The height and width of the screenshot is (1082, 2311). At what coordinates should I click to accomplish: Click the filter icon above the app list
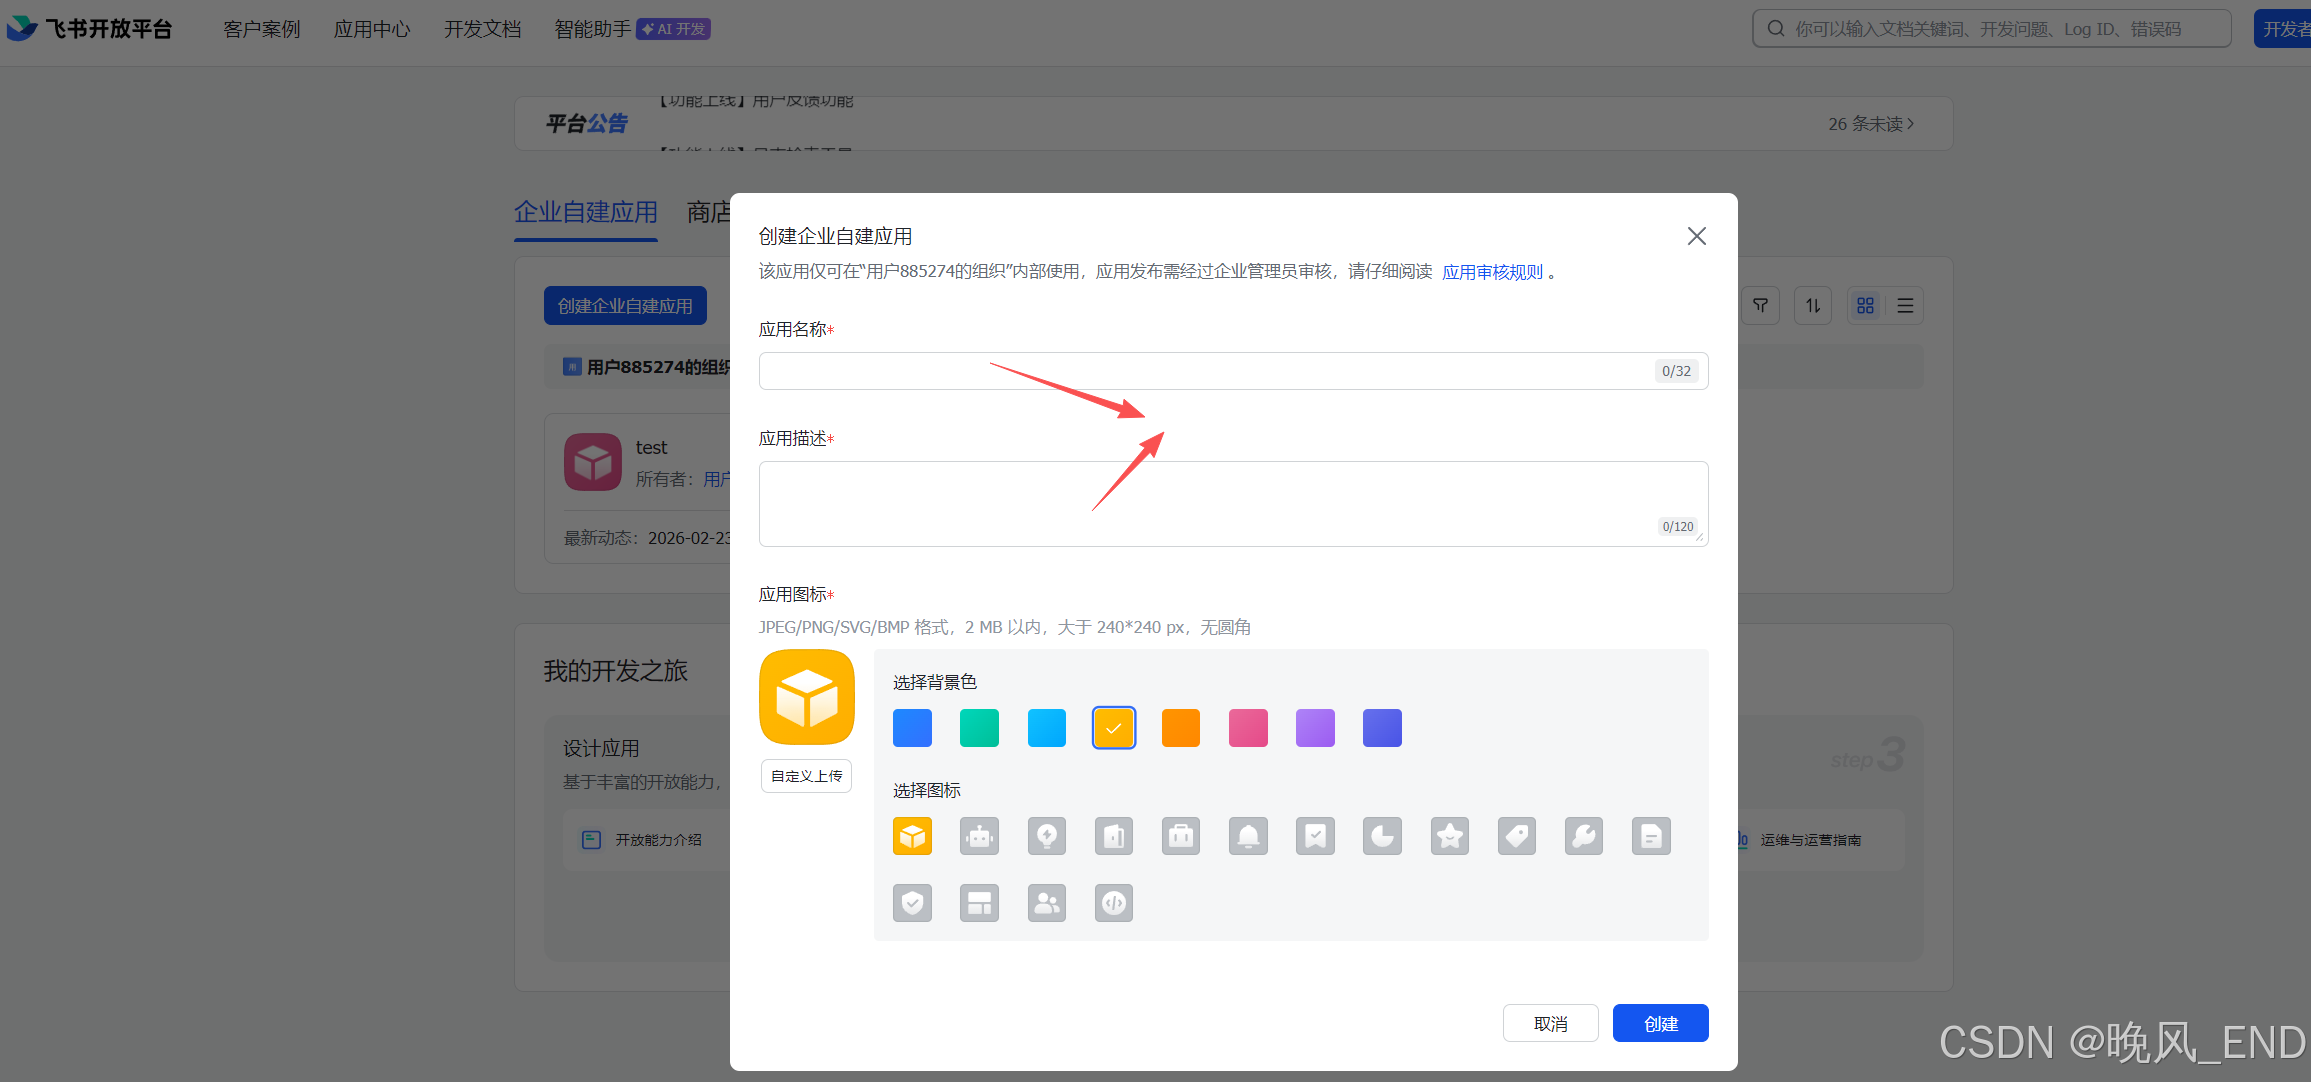[x=1761, y=305]
